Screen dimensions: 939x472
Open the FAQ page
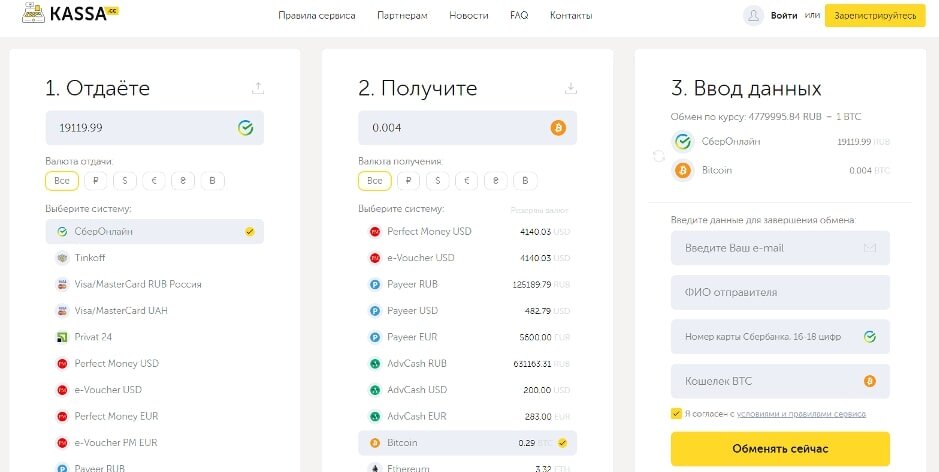tap(519, 16)
